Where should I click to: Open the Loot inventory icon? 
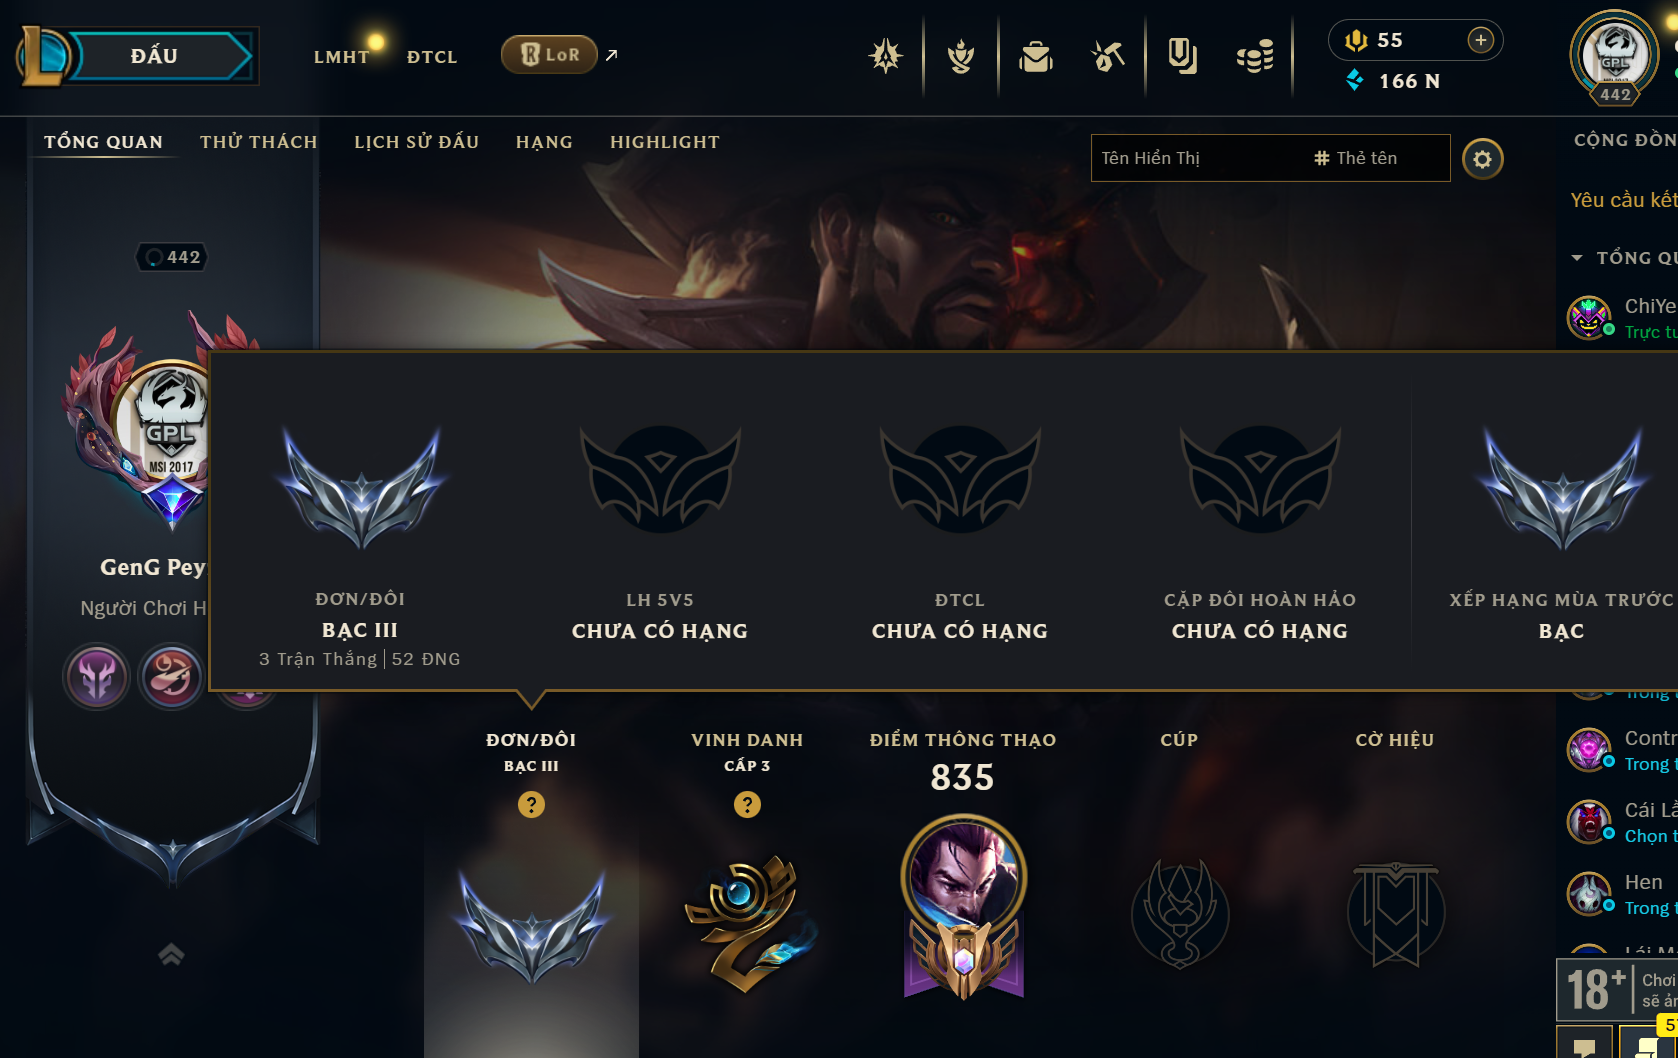tap(1182, 56)
